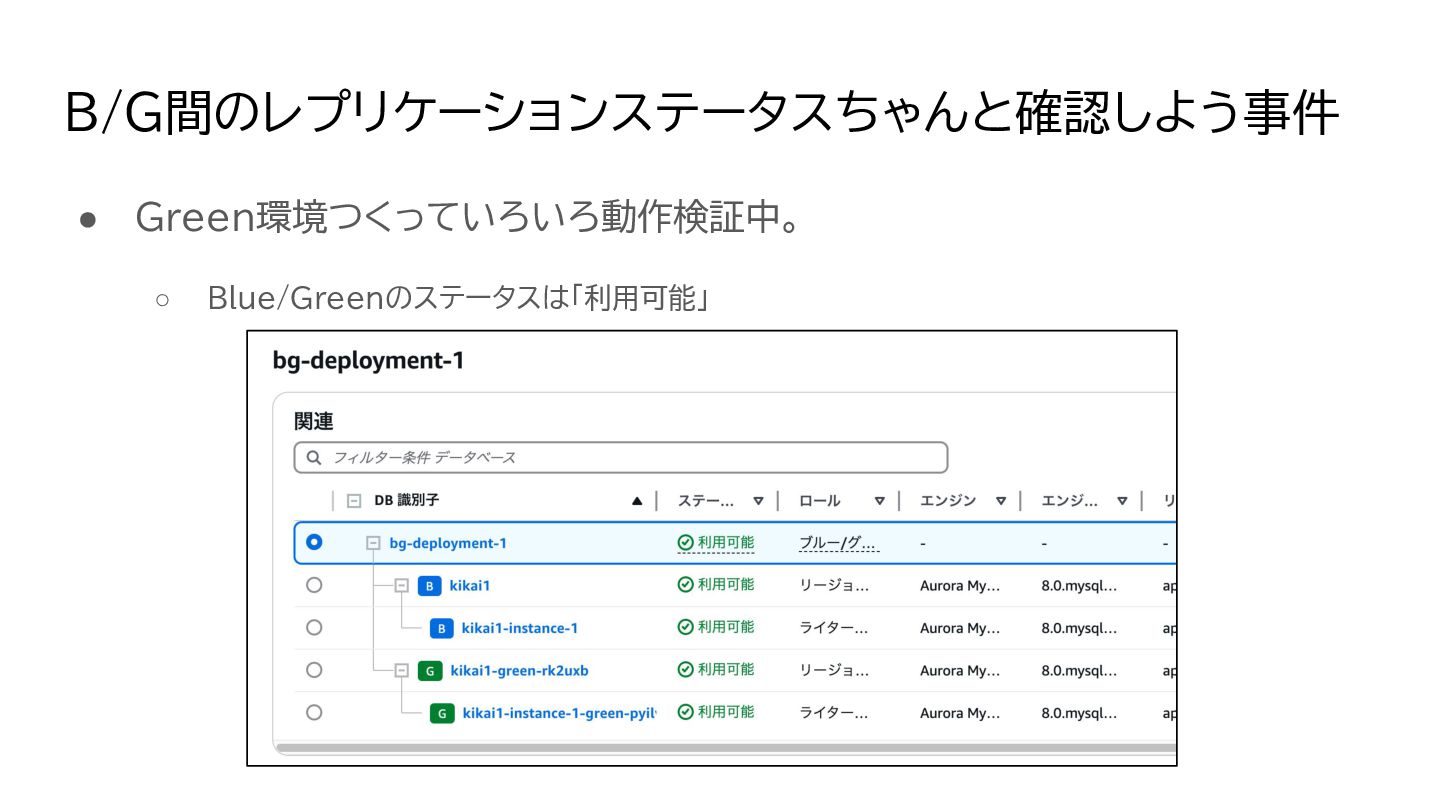Viewport: 1440px width, 810px height.
Task: Click the green G badge beside kikai1-instance-1-green
Action: click(x=442, y=714)
